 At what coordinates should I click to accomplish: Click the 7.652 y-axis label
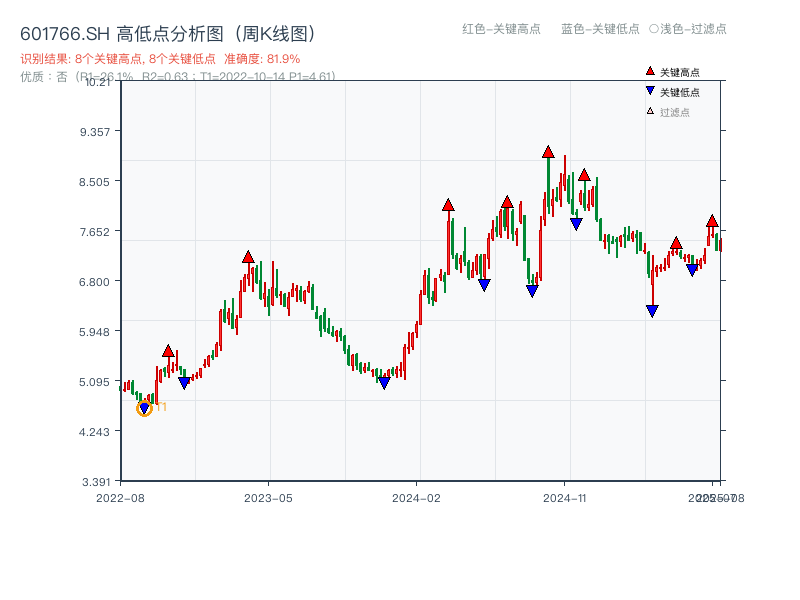94,232
